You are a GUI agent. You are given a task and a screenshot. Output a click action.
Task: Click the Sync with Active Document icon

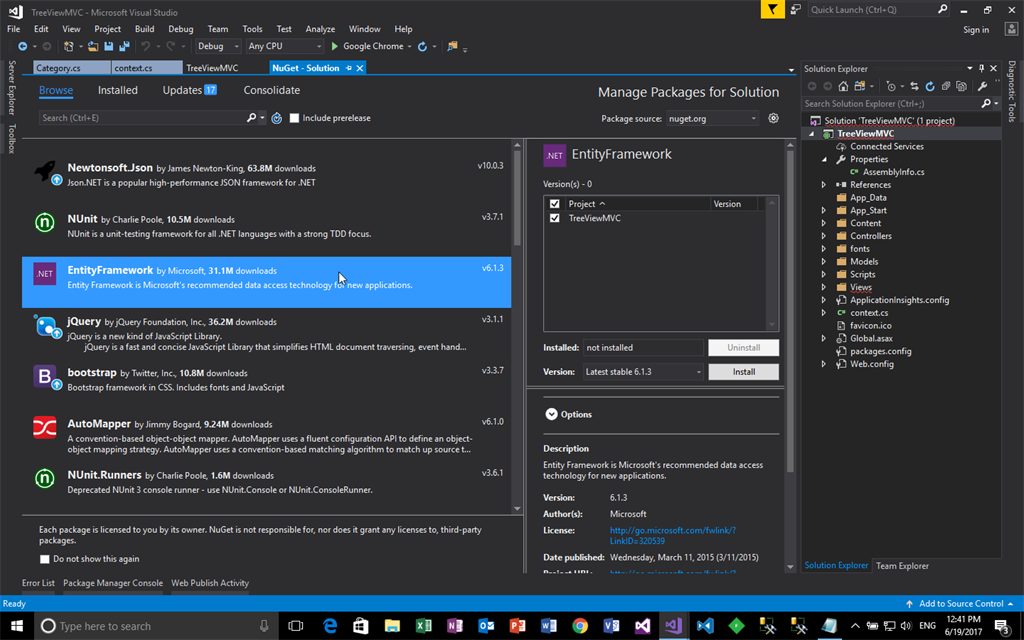pos(915,87)
